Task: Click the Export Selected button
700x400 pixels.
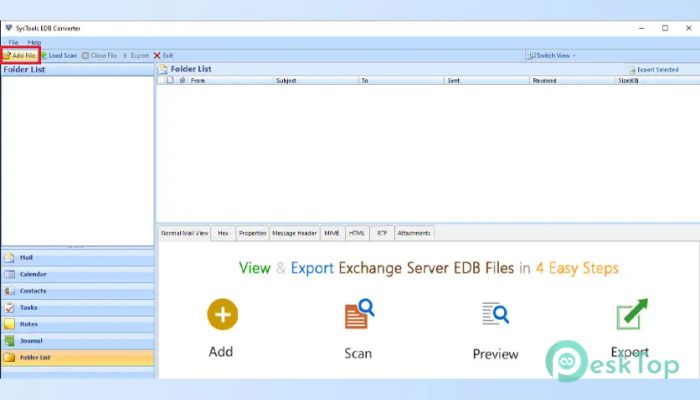Action: pyautogui.click(x=654, y=70)
